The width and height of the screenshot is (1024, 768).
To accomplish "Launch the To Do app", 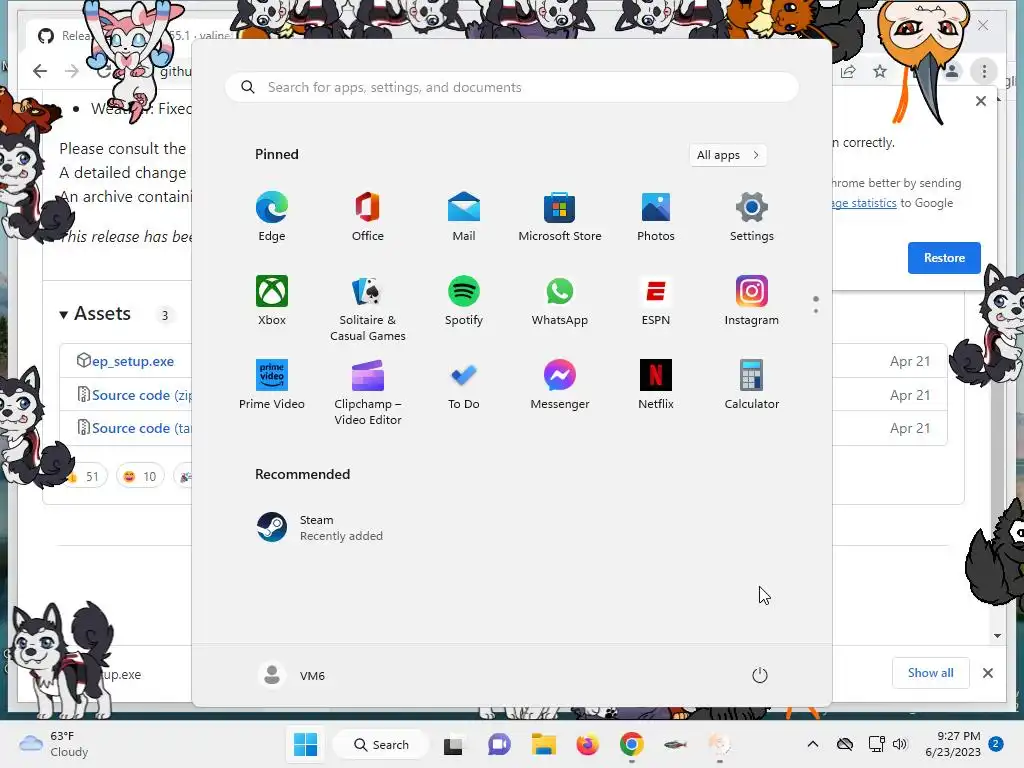I will click(x=464, y=385).
